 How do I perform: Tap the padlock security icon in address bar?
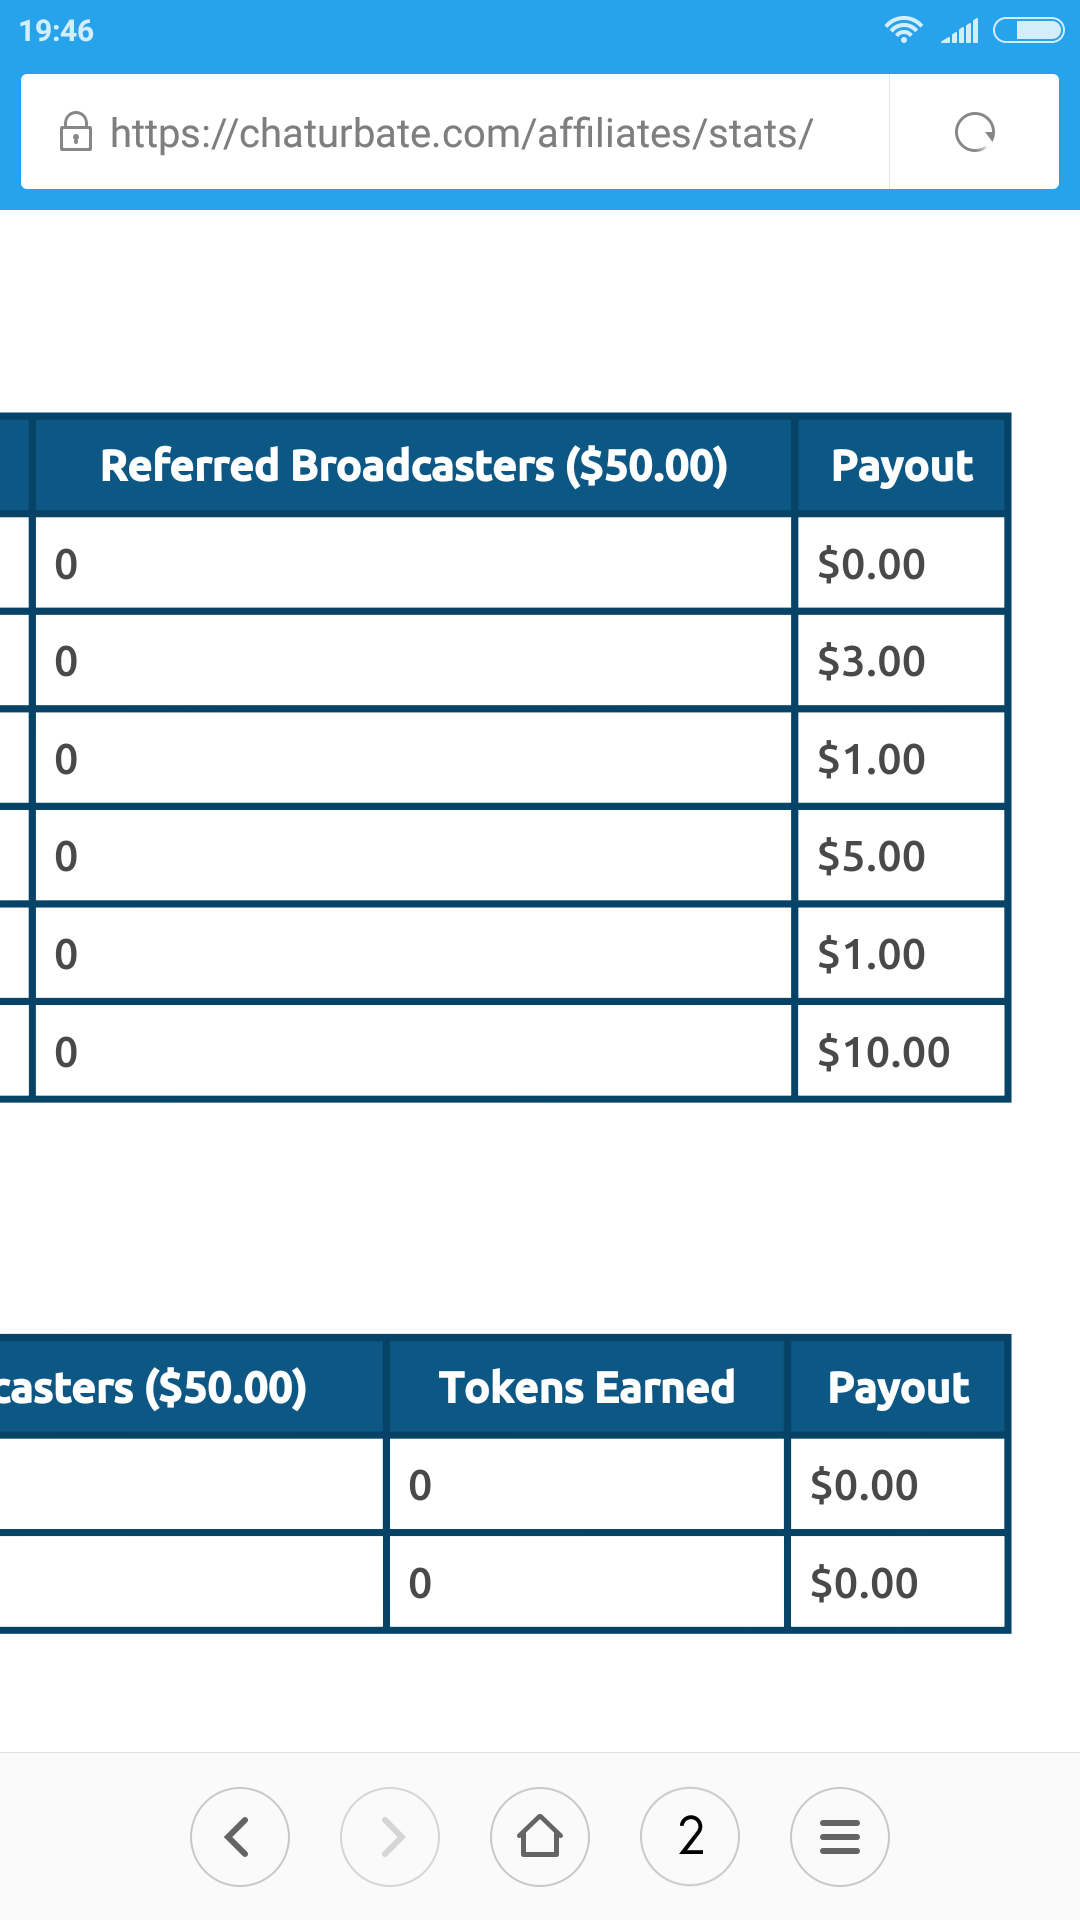pyautogui.click(x=76, y=132)
